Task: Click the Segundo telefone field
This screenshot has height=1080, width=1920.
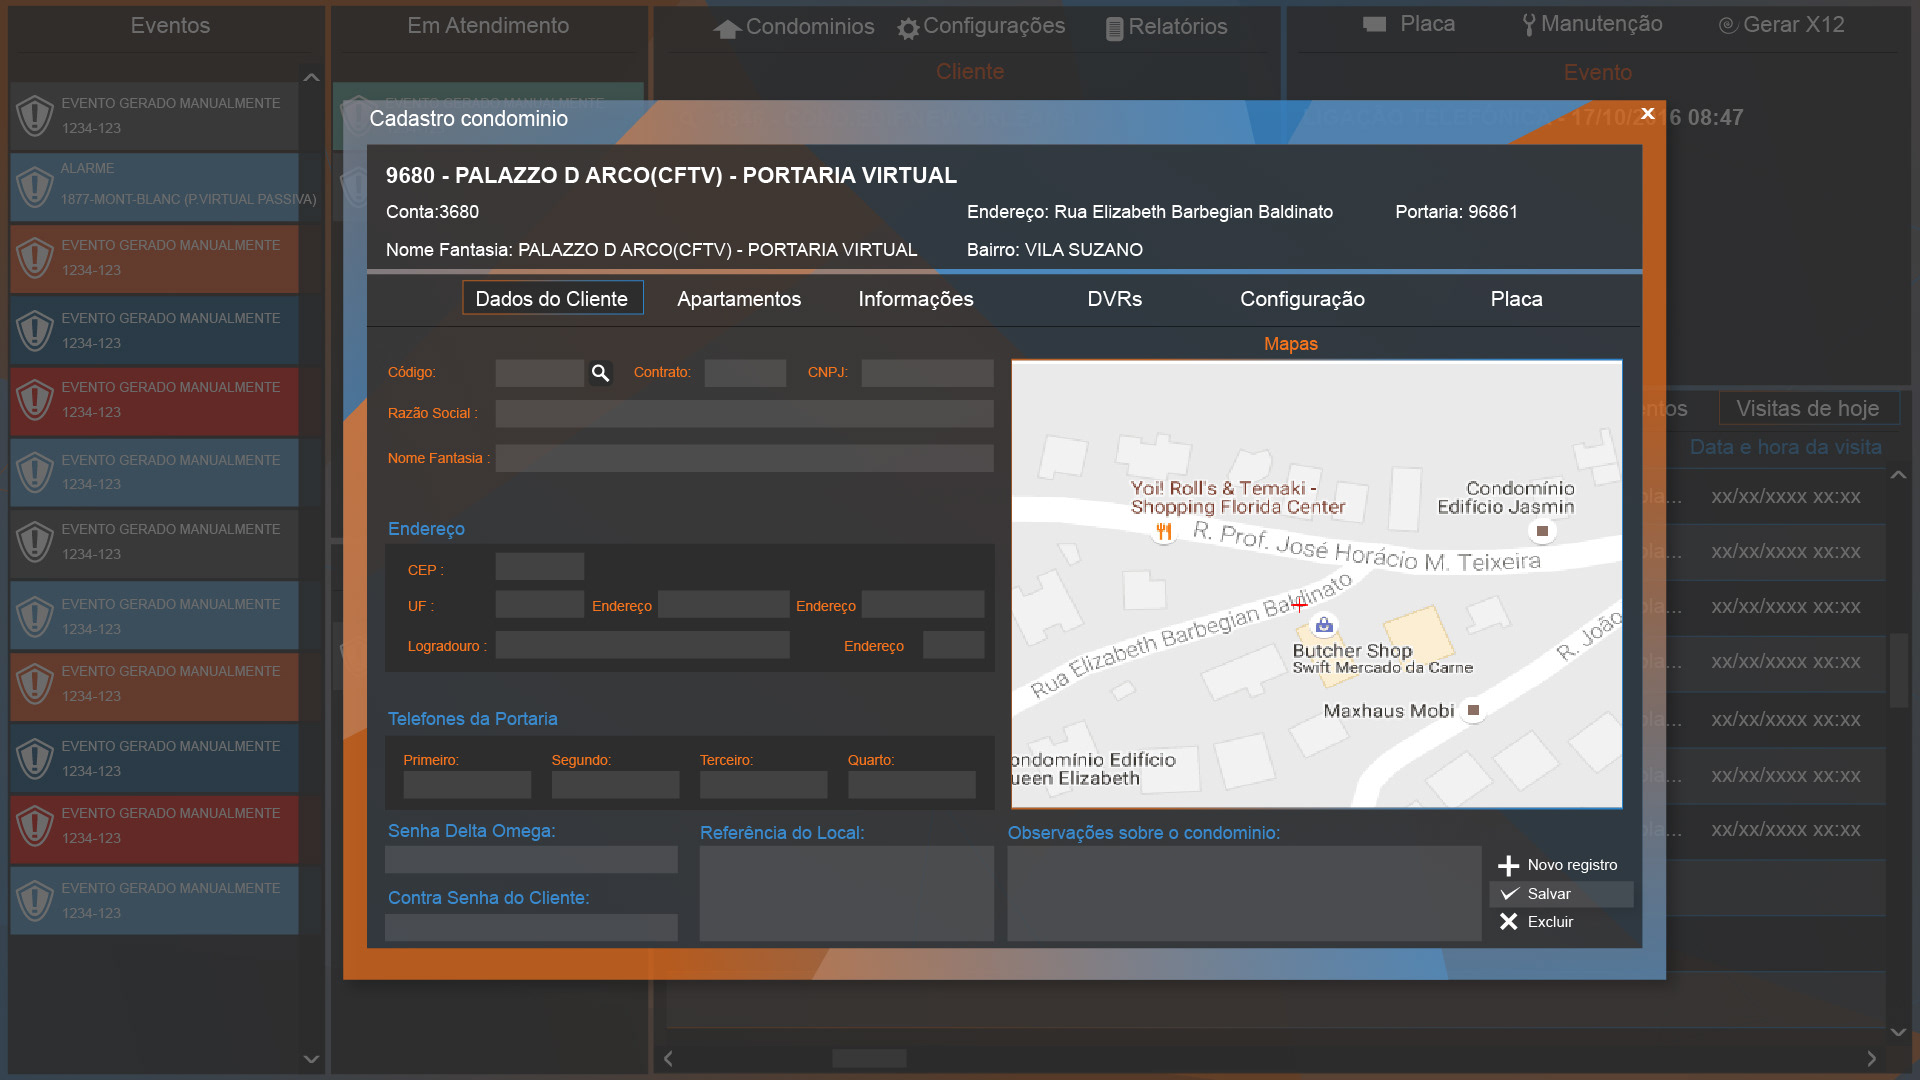Action: tap(615, 784)
